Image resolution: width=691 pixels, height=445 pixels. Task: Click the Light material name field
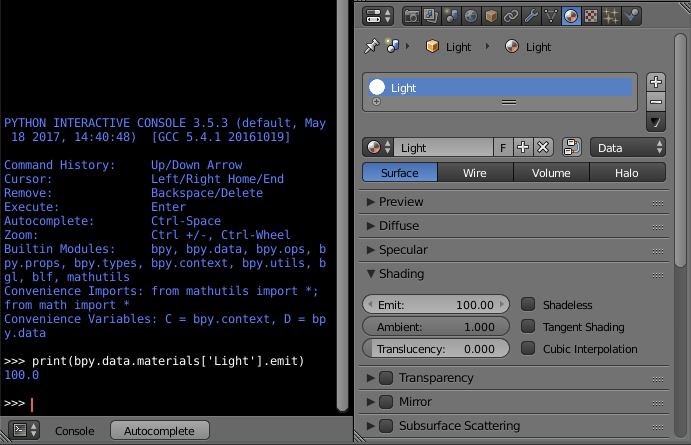click(443, 148)
